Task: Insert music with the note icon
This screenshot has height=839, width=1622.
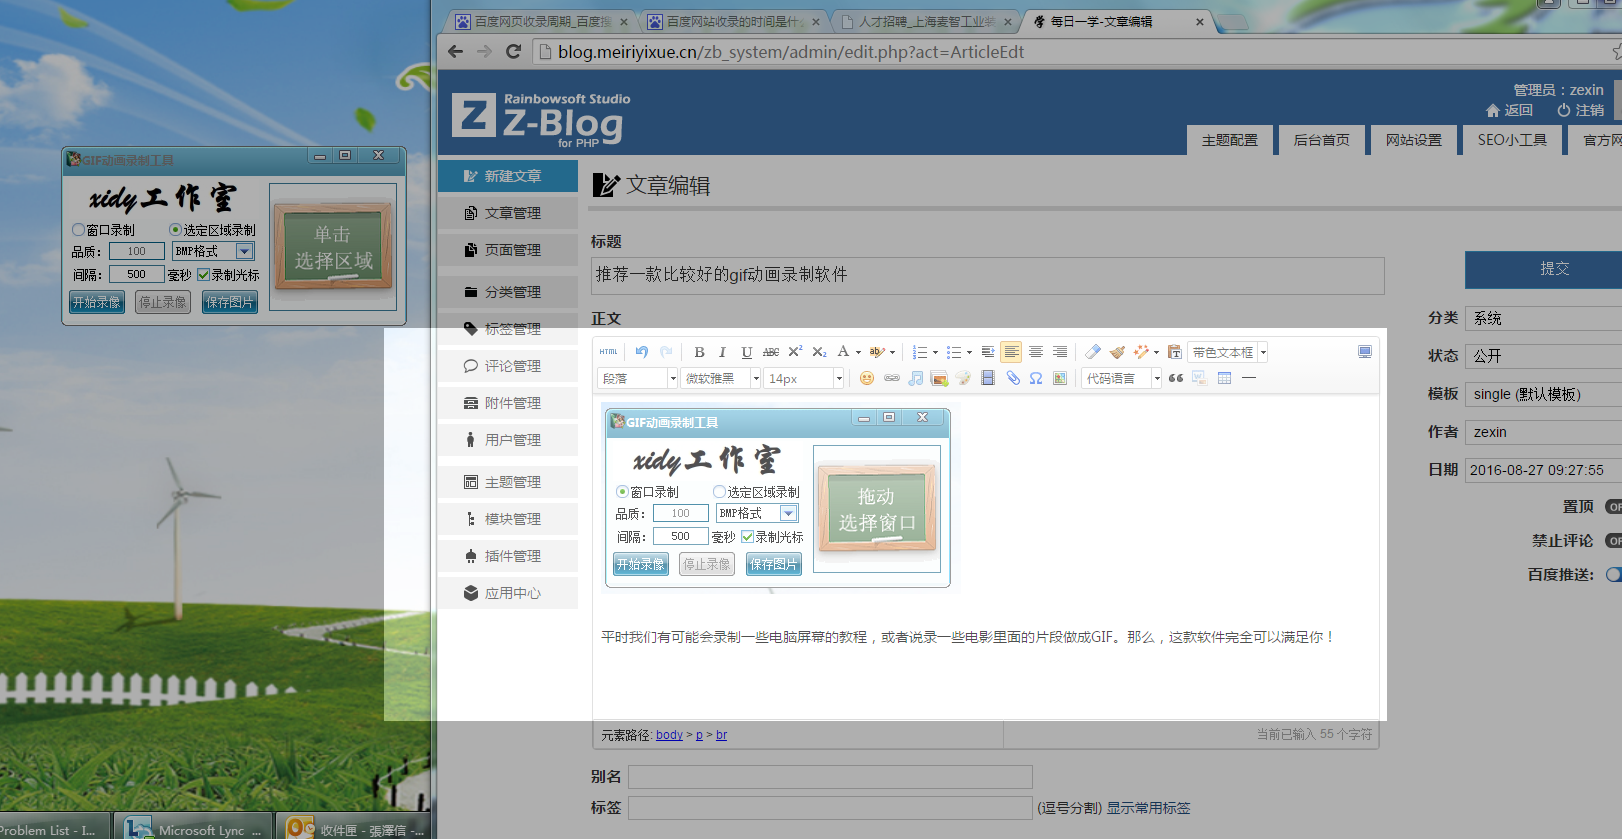Action: coord(915,378)
